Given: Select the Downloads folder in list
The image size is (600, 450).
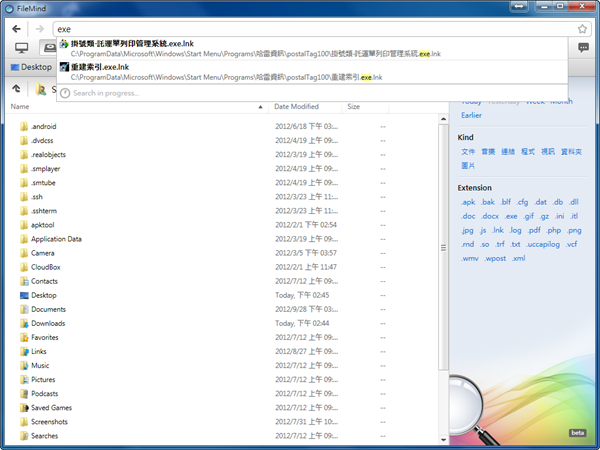Looking at the screenshot, I should (47, 324).
